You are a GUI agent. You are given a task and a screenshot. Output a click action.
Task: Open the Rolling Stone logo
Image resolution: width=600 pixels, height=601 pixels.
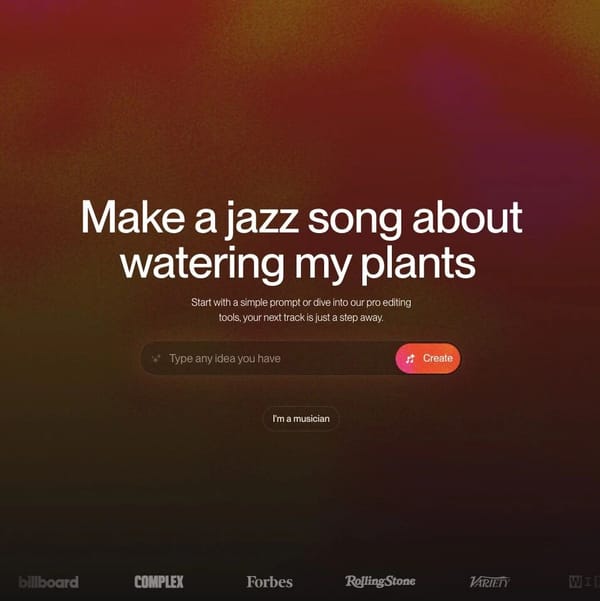tap(380, 581)
